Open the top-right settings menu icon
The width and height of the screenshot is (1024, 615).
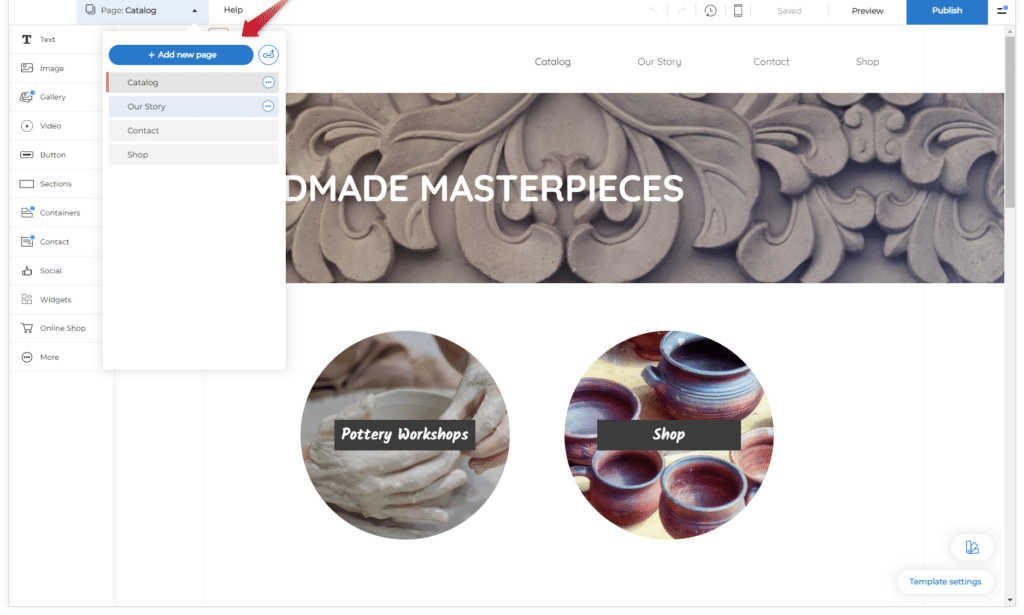coord(1002,10)
